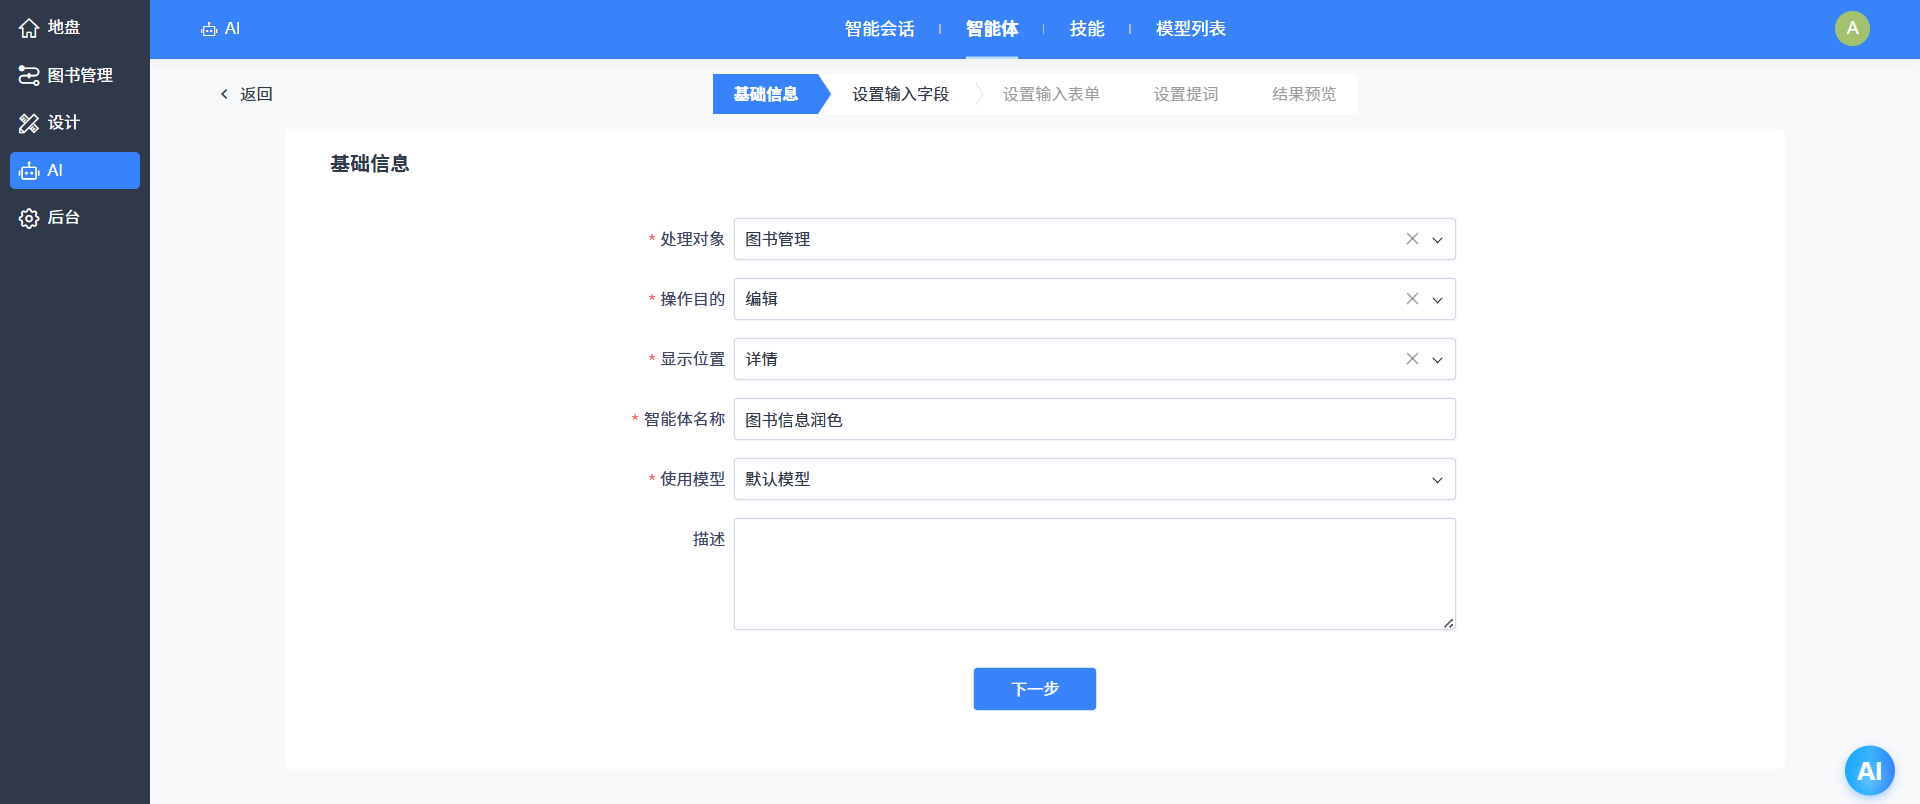This screenshot has width=1920, height=804.
Task: Open the floating AI assistant button
Action: coord(1869,771)
